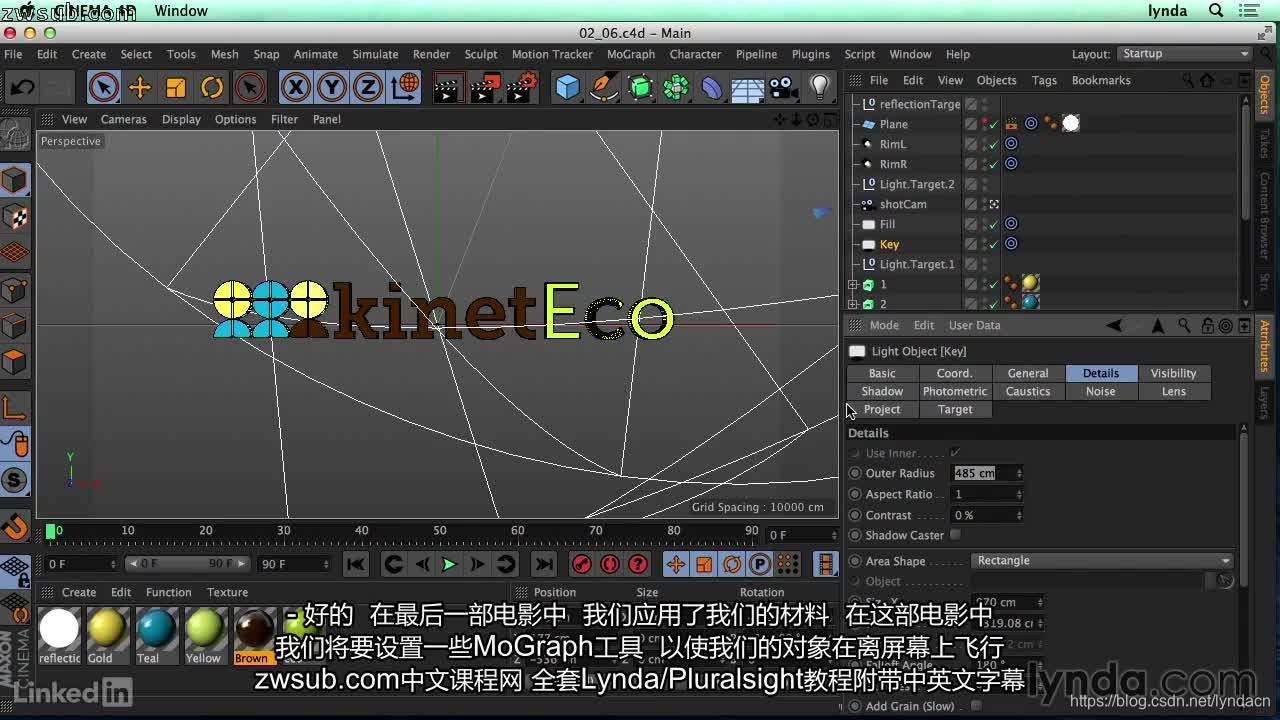This screenshot has width=1280, height=720.
Task: Open the viewport Filter menu
Action: point(284,119)
